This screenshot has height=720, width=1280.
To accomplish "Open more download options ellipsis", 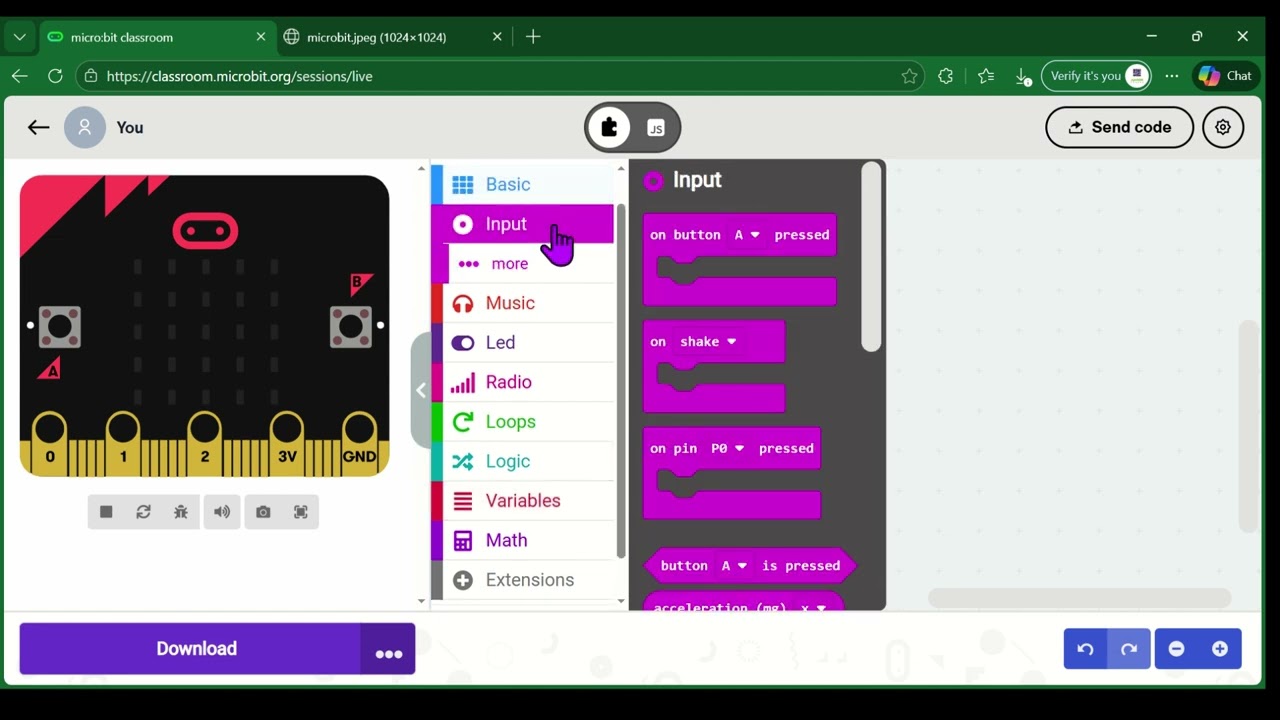I will 388,649.
